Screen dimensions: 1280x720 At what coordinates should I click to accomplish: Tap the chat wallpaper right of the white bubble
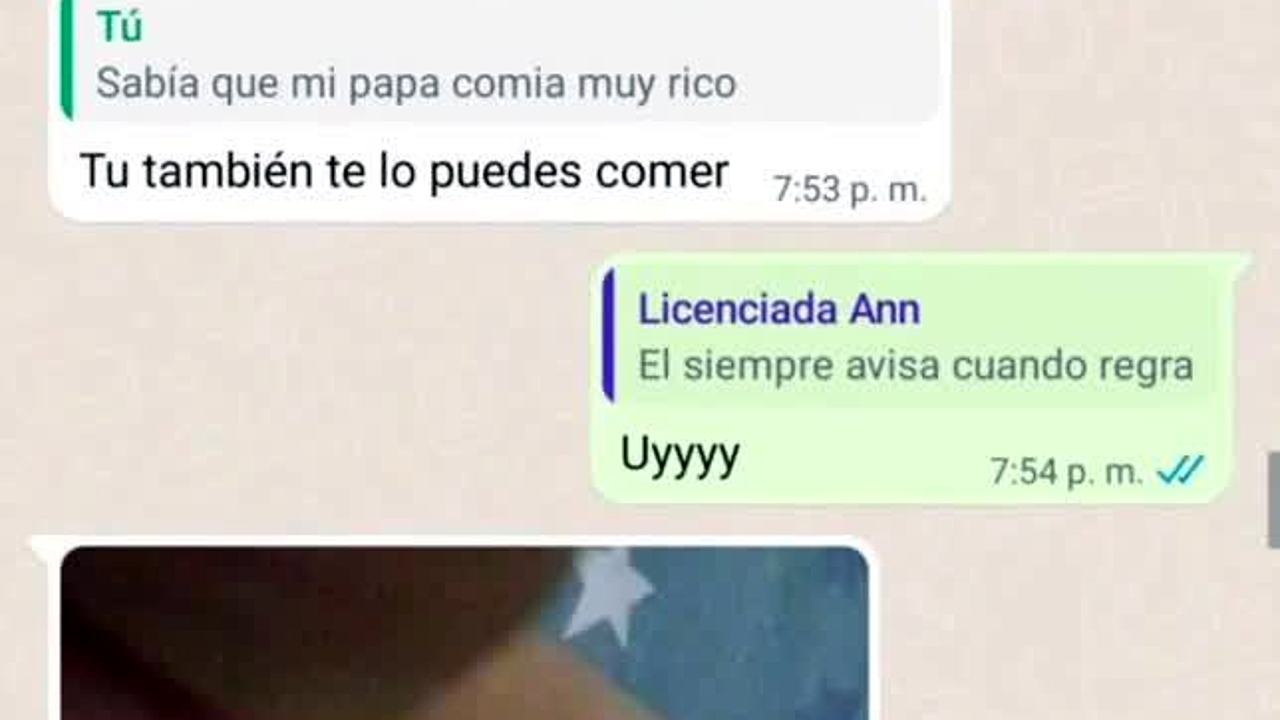[x=1100, y=120]
